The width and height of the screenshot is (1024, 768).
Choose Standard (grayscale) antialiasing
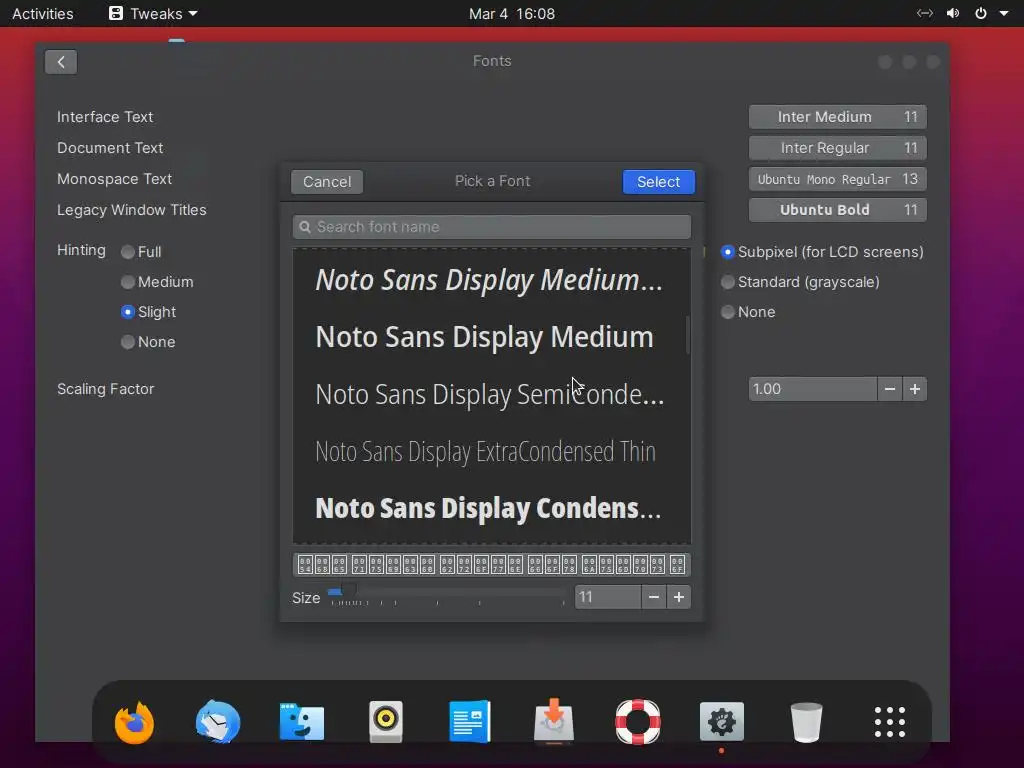[800, 281]
